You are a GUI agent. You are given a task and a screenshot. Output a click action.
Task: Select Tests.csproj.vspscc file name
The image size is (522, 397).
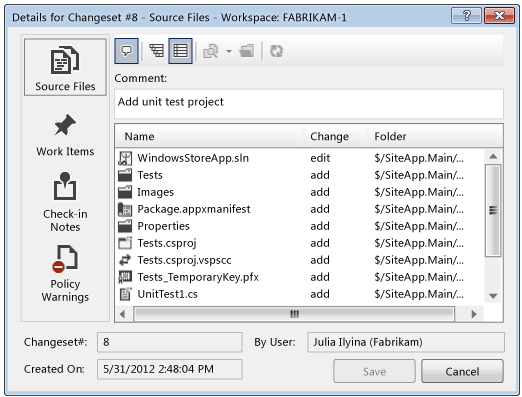click(184, 260)
